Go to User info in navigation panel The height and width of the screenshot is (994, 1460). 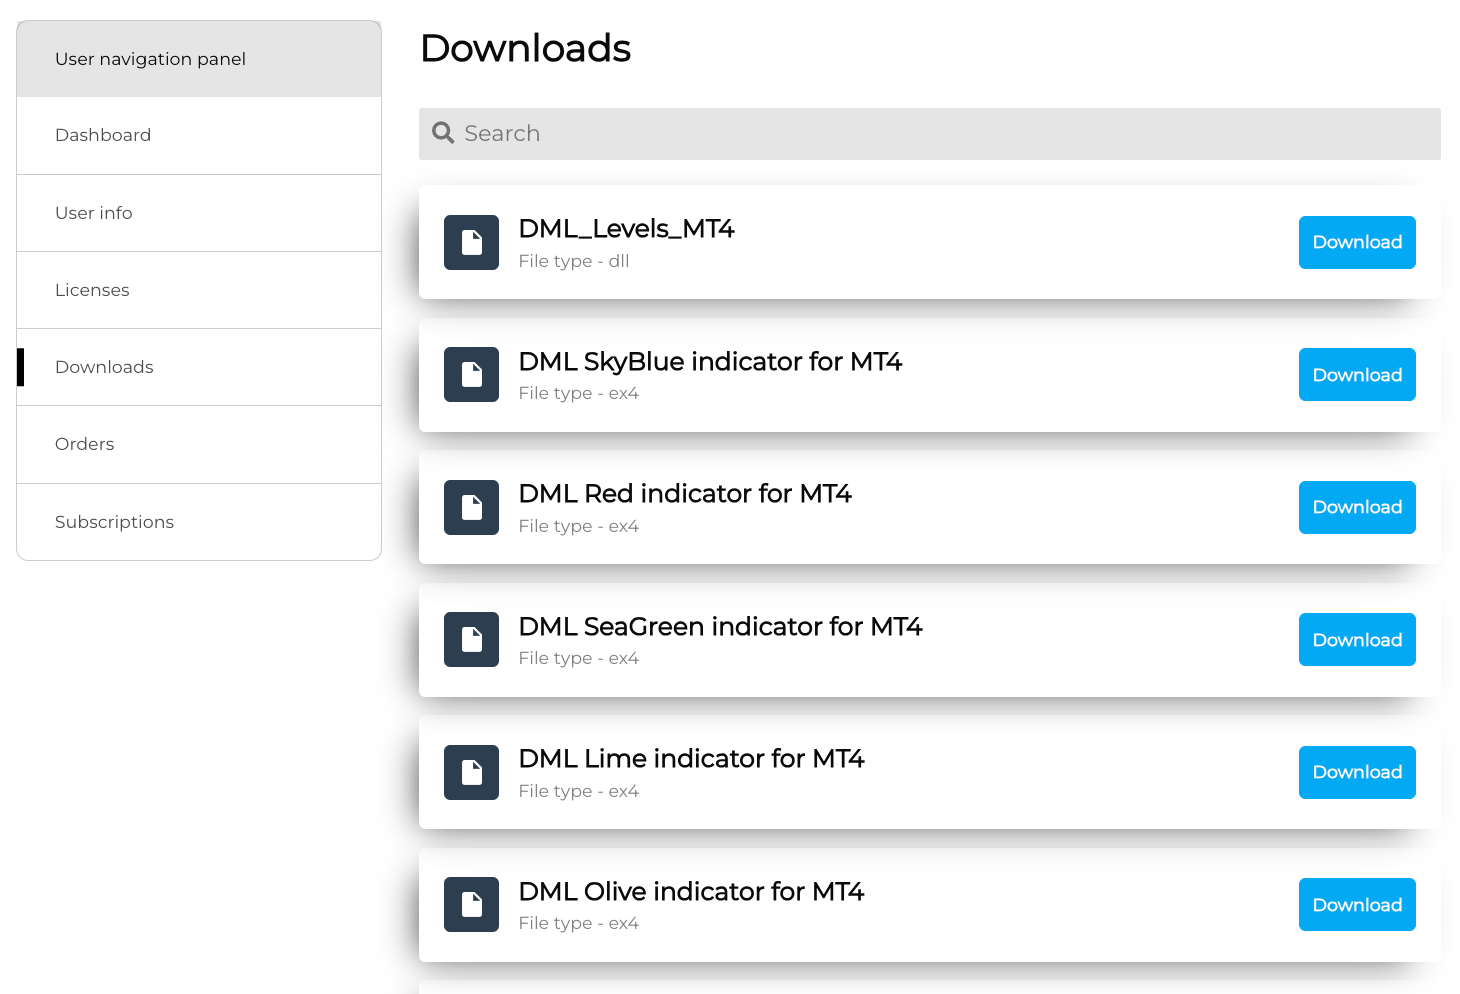(x=94, y=213)
